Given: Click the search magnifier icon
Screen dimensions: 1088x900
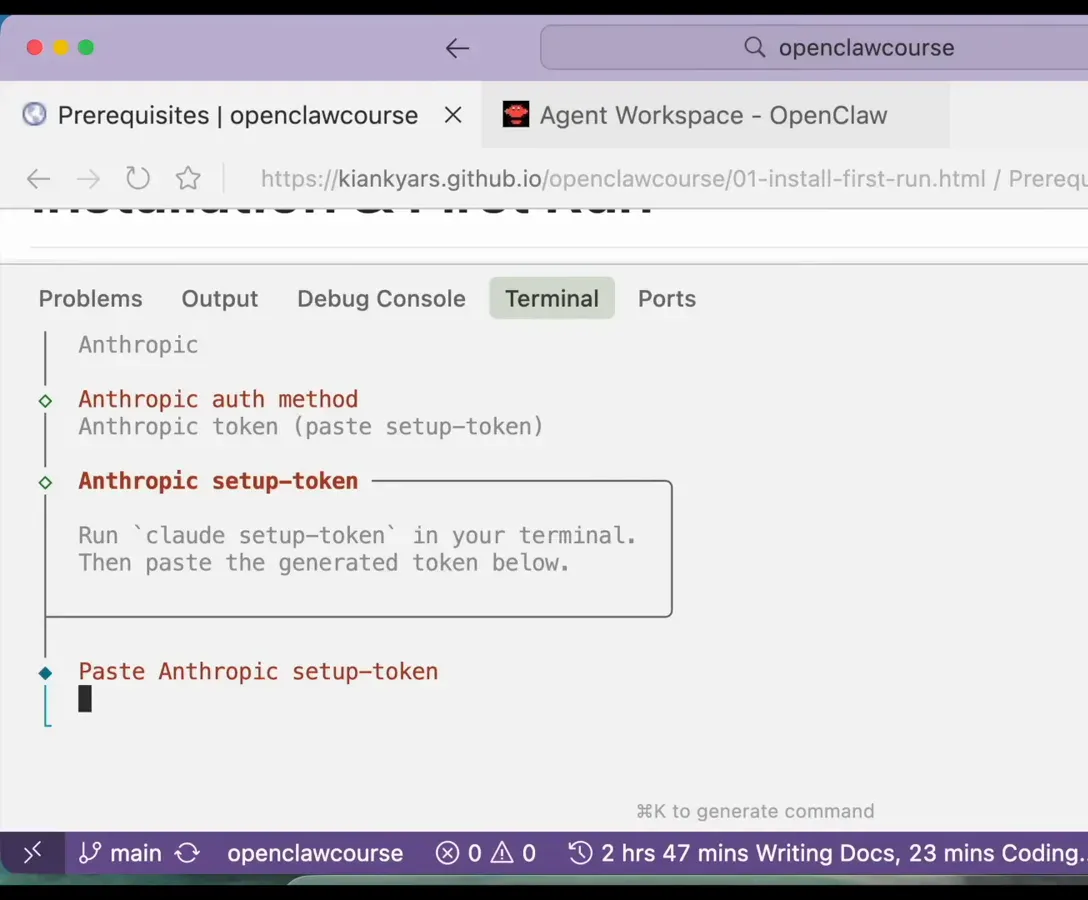Looking at the screenshot, I should point(754,47).
